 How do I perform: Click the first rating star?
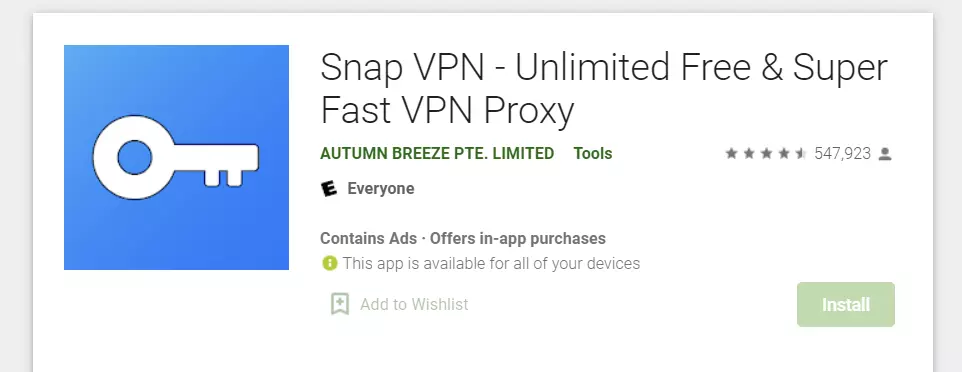(x=731, y=153)
